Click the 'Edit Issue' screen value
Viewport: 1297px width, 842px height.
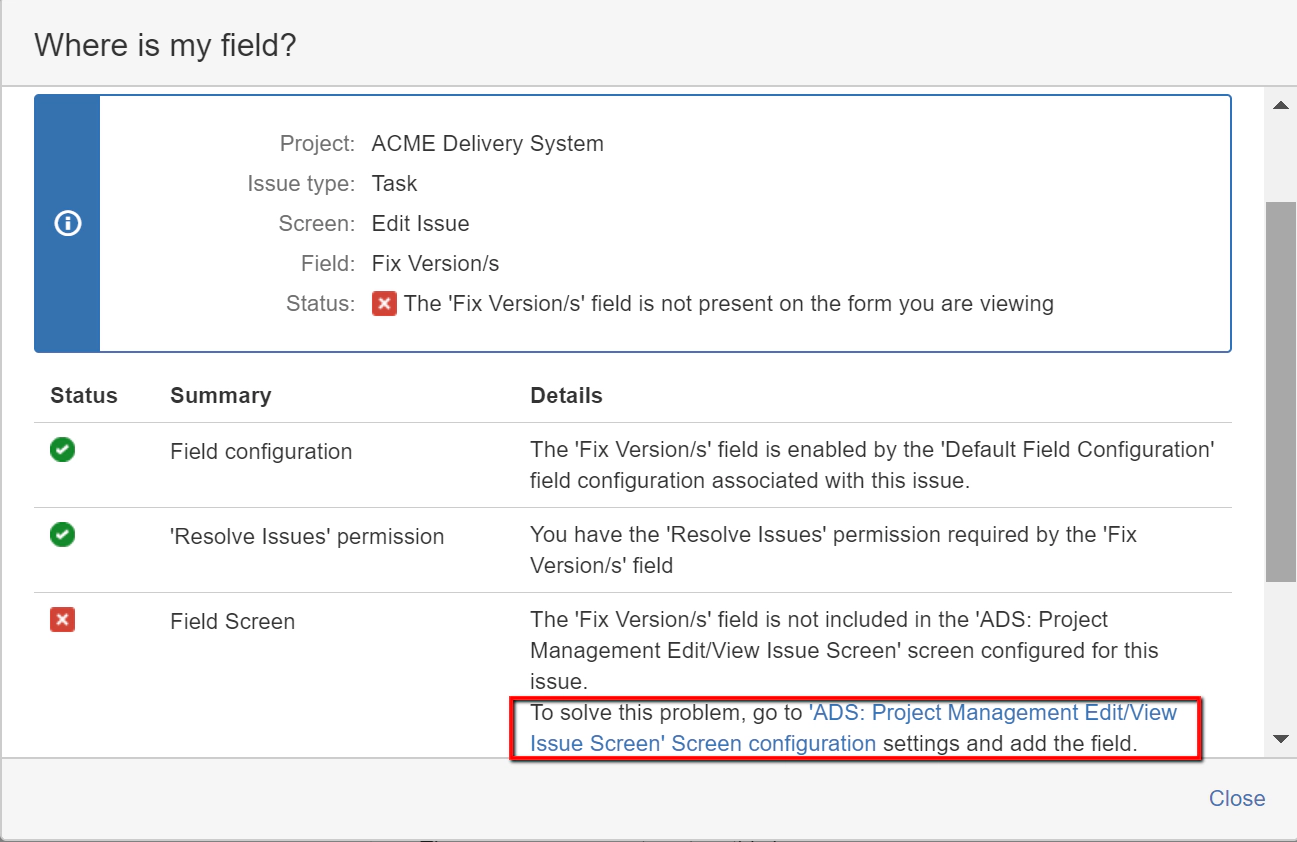point(420,224)
